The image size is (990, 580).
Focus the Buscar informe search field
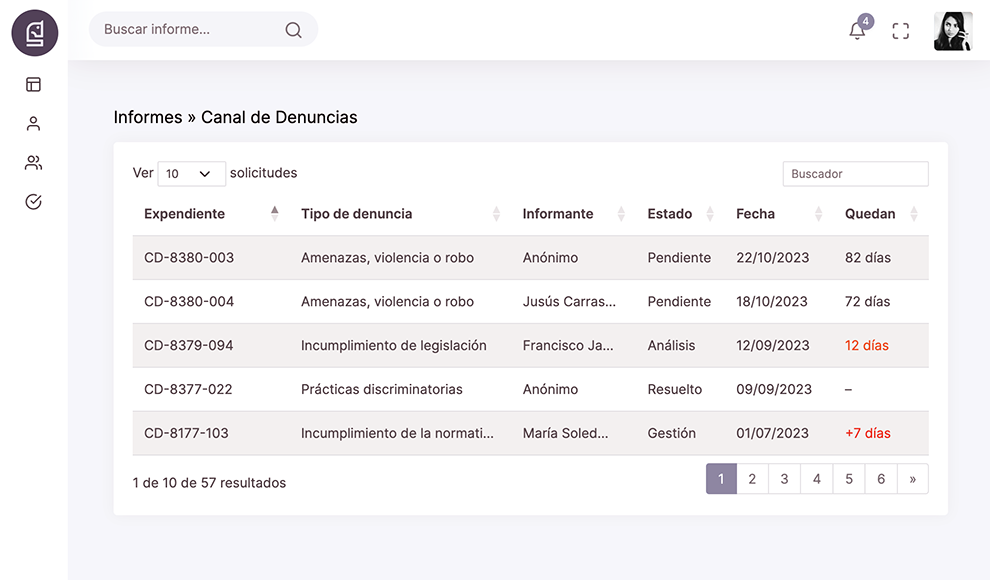coord(190,30)
